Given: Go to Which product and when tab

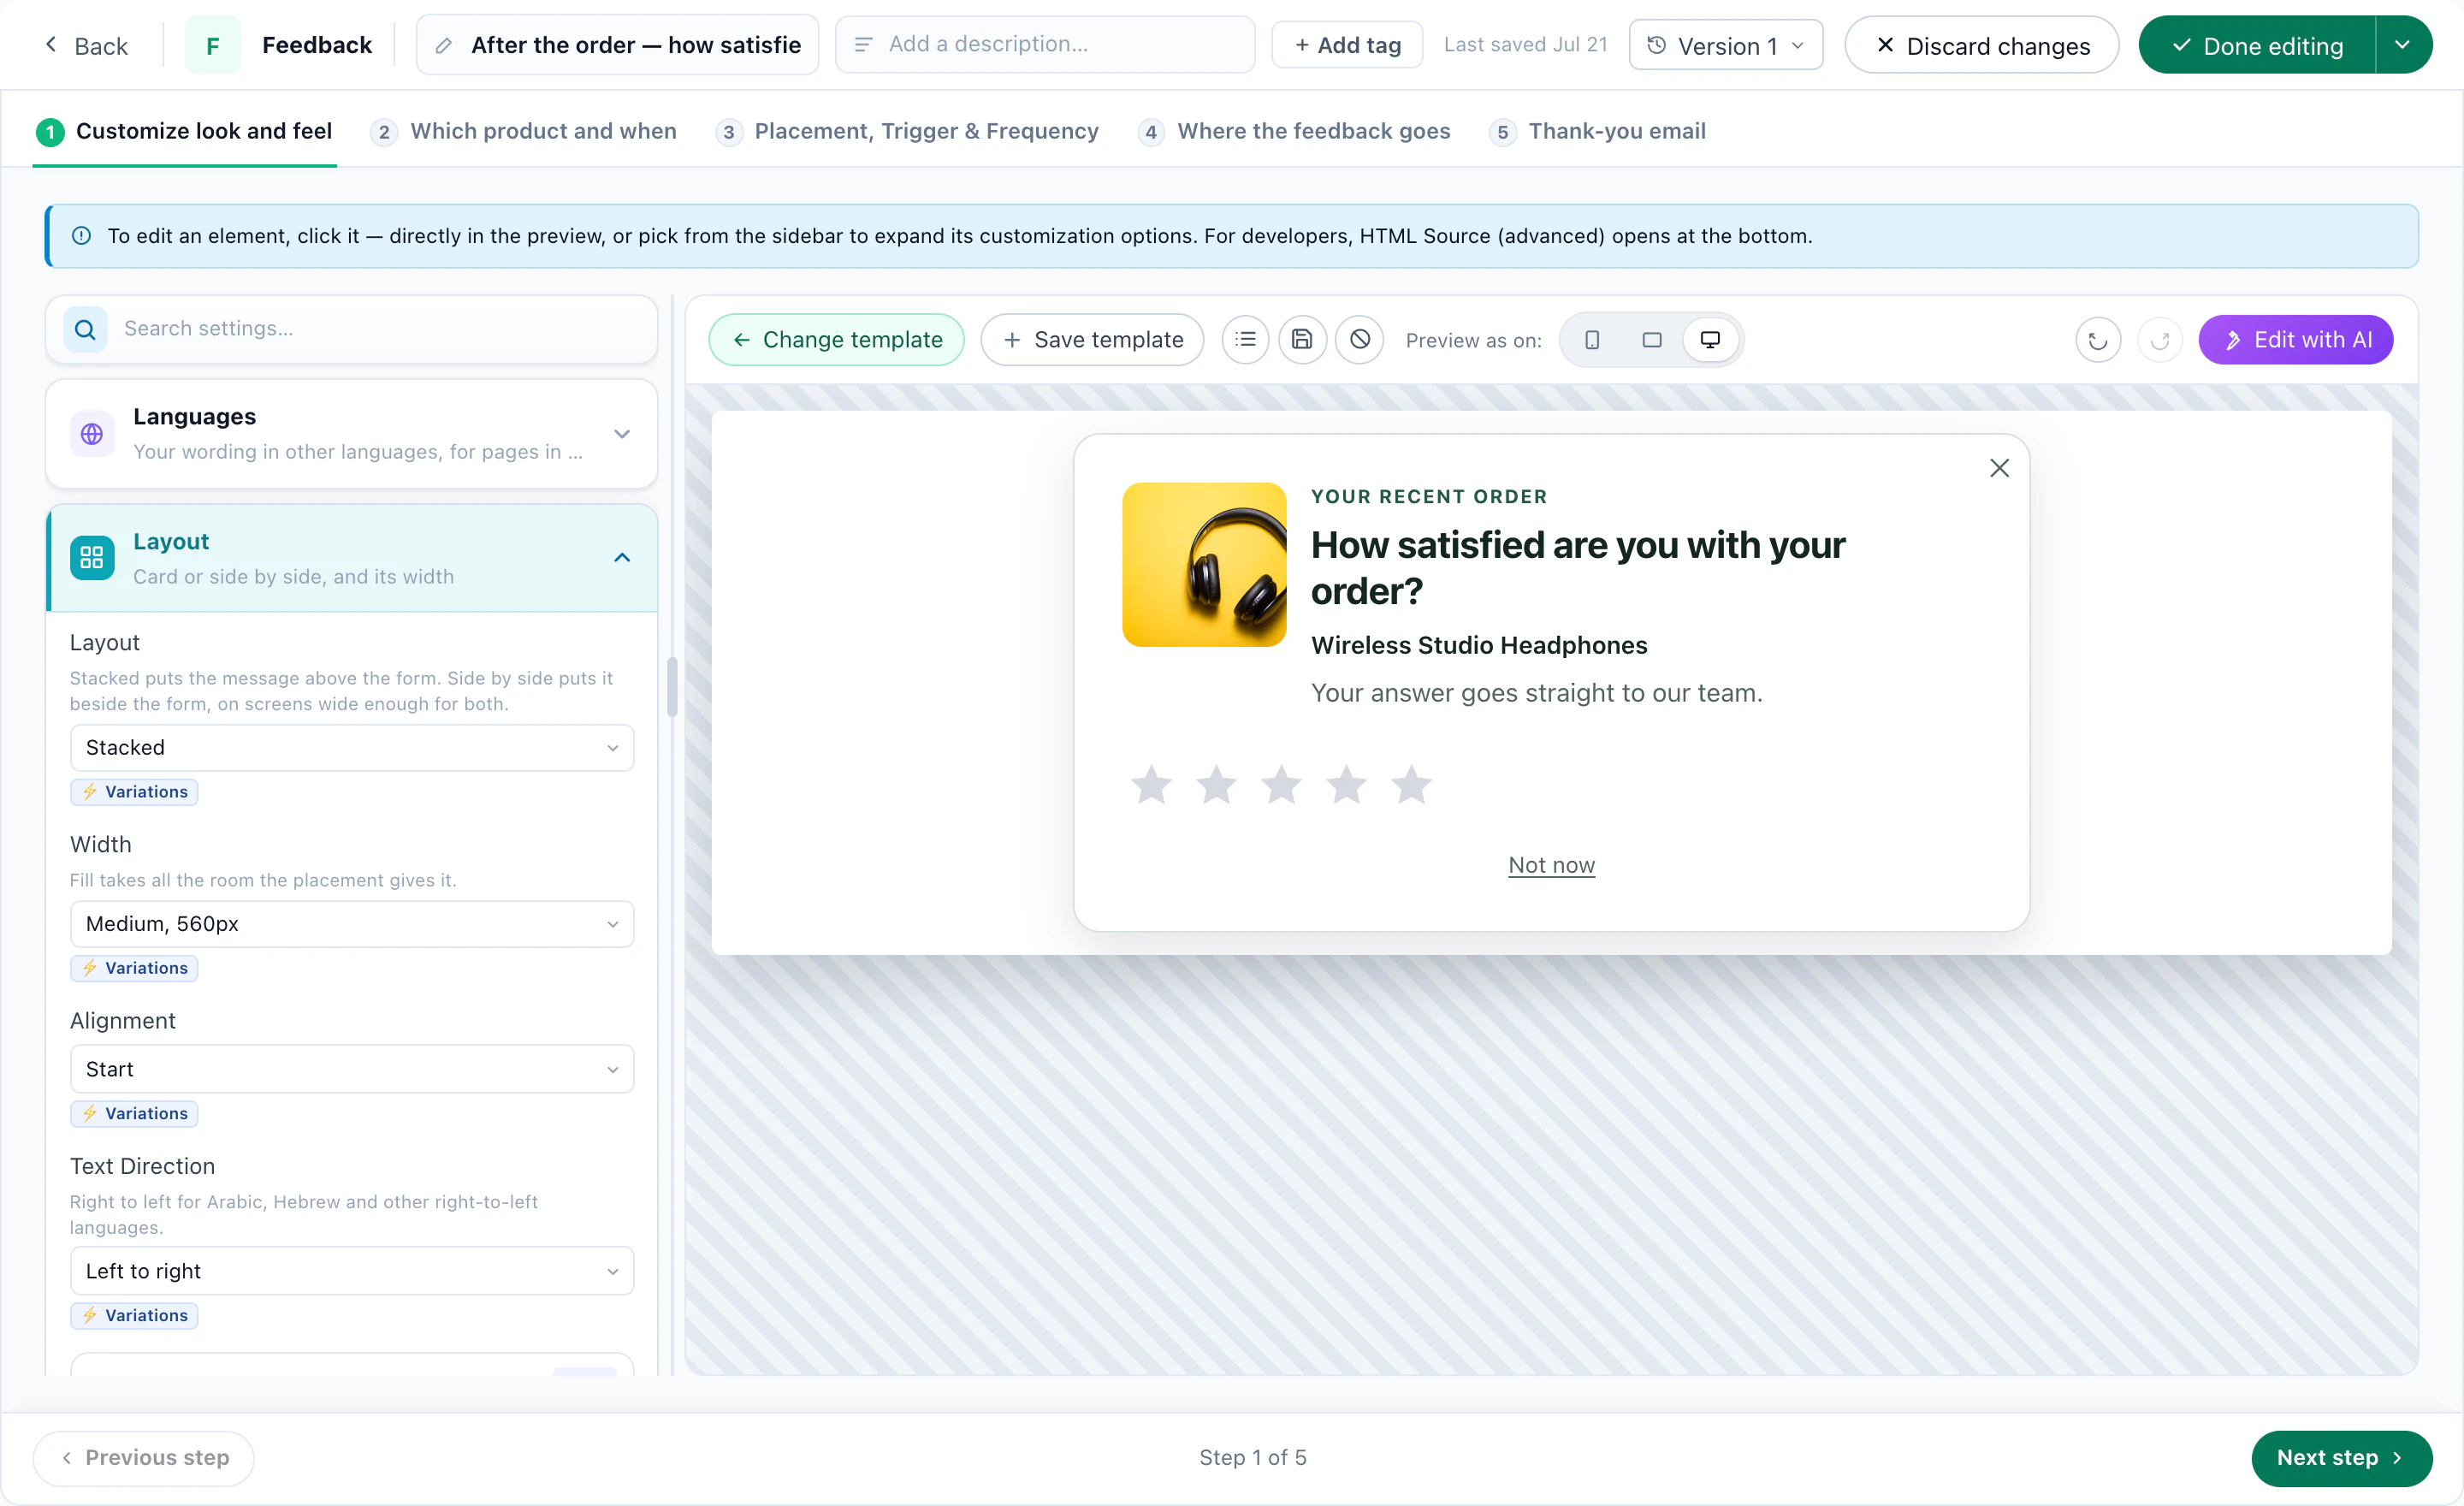Looking at the screenshot, I should pyautogui.click(x=523, y=131).
